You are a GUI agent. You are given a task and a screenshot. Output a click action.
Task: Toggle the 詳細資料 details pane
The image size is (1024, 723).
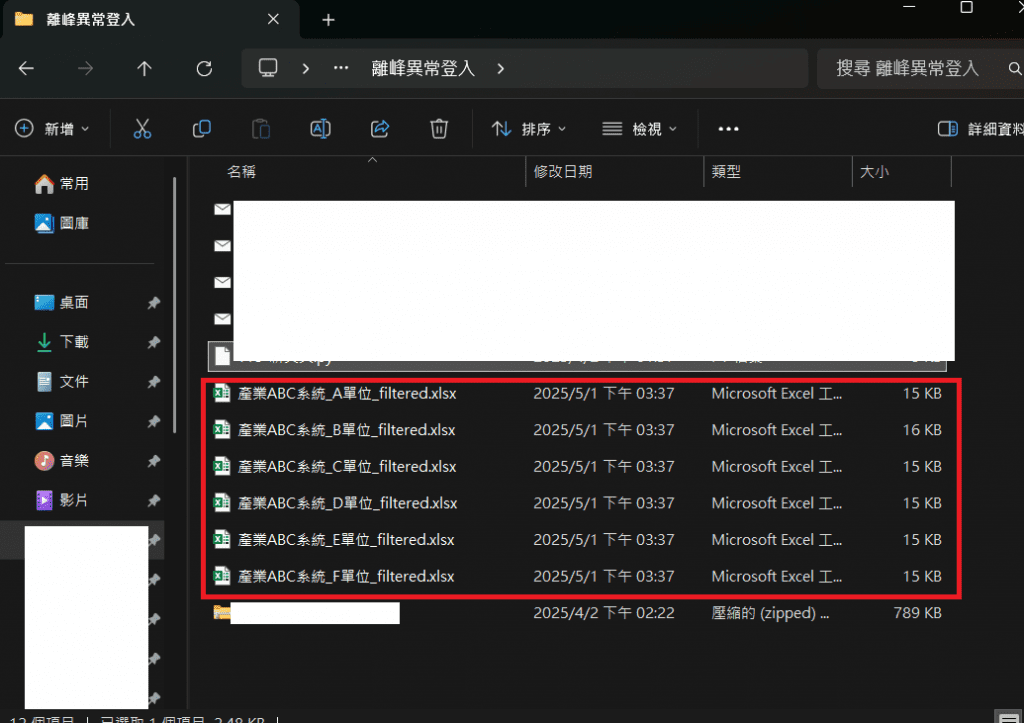coord(980,129)
